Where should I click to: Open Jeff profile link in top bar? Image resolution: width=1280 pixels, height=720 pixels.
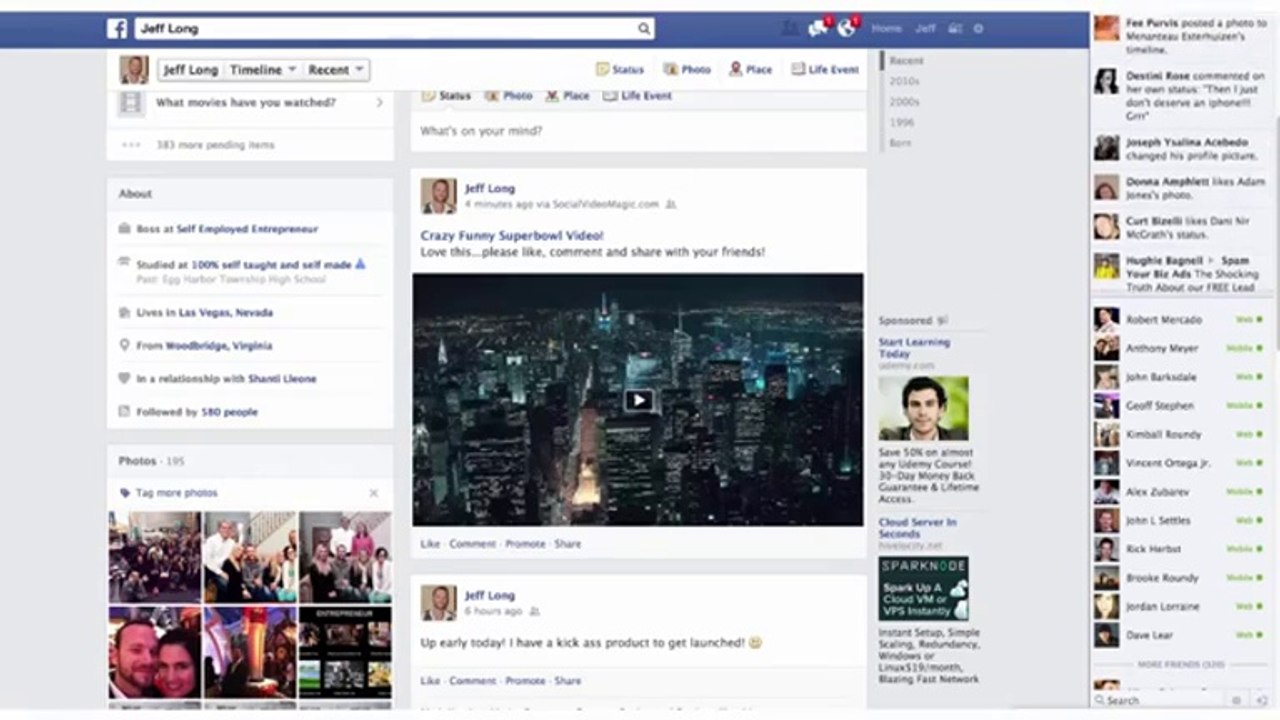tap(926, 29)
